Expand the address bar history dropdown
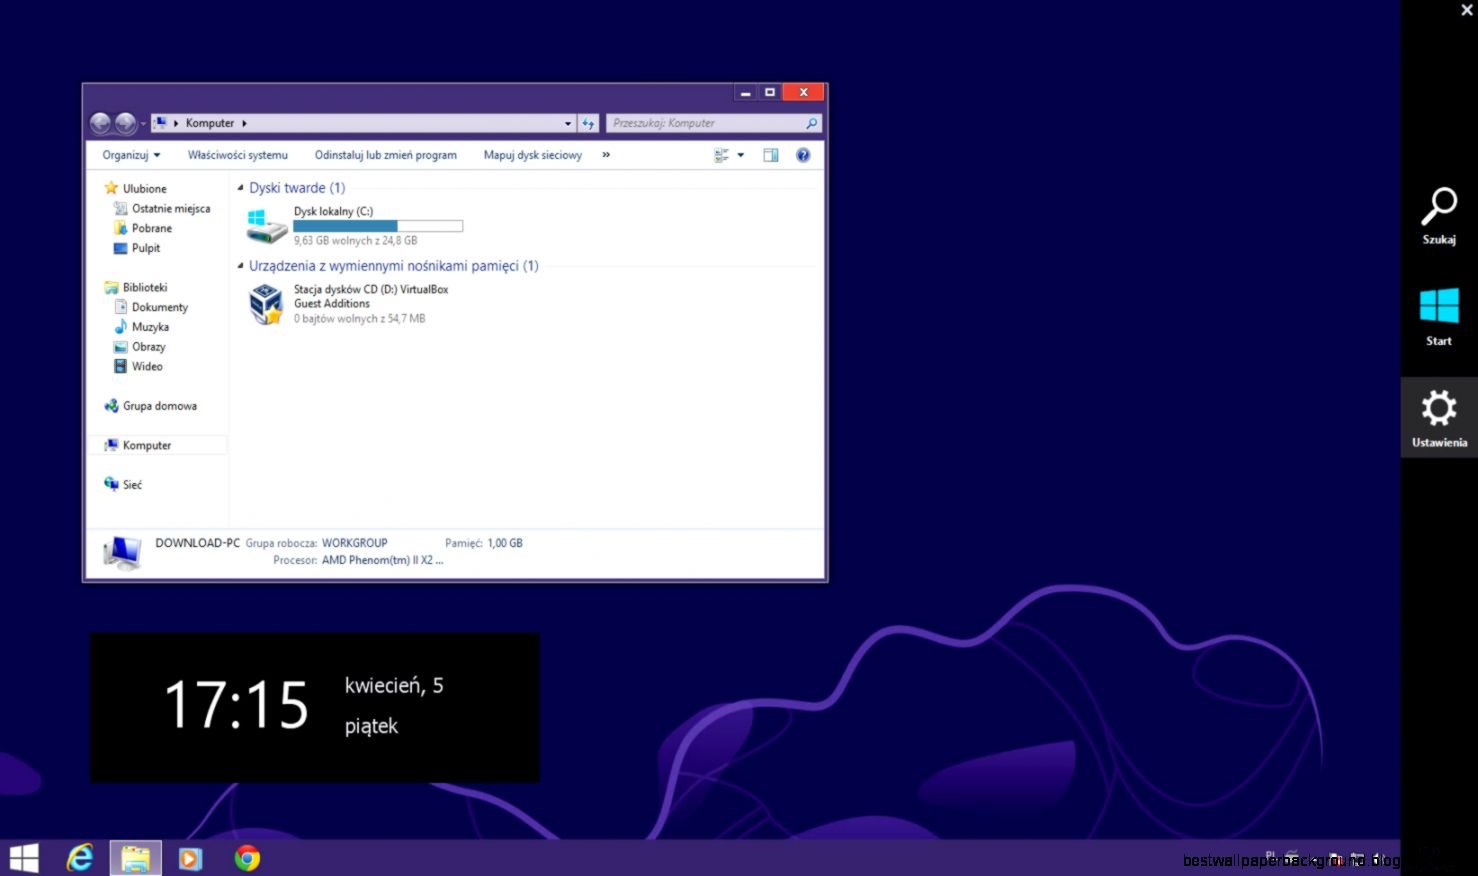1478x876 pixels. tap(568, 123)
